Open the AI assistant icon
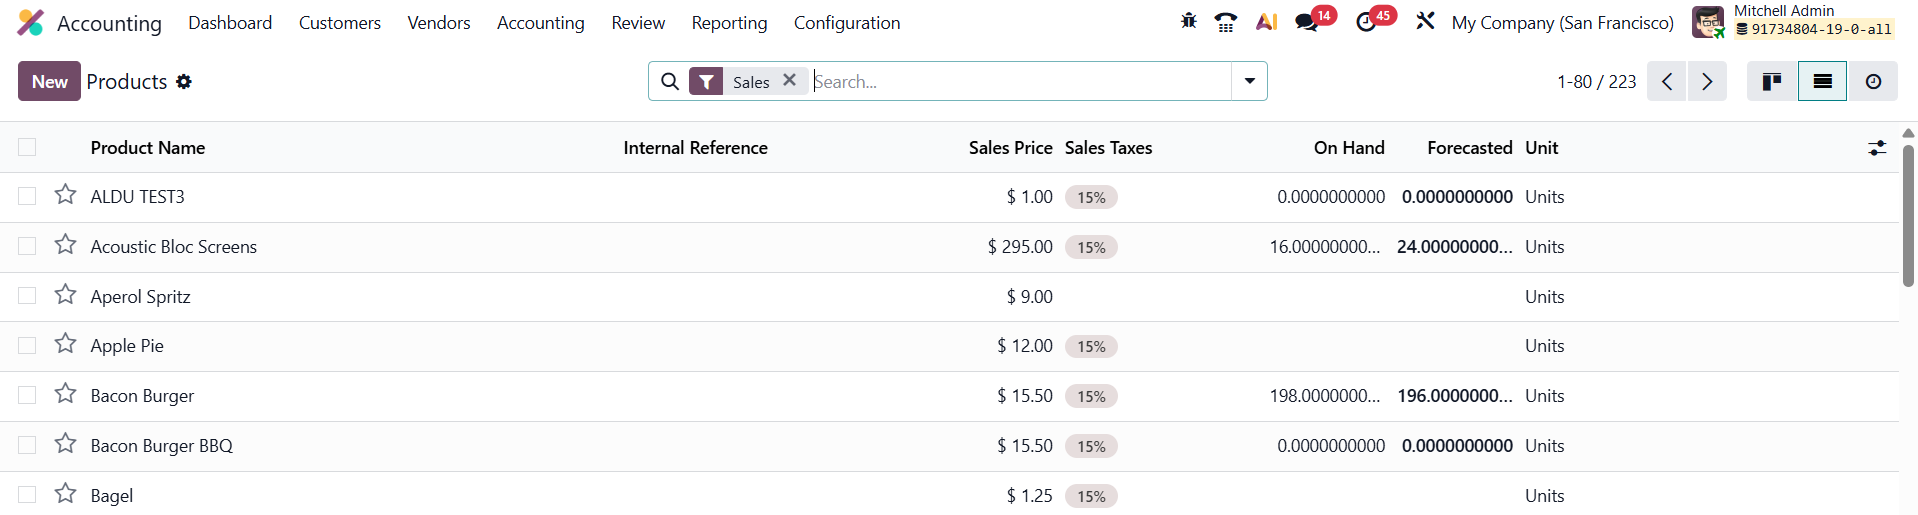The image size is (1918, 515). point(1266,22)
